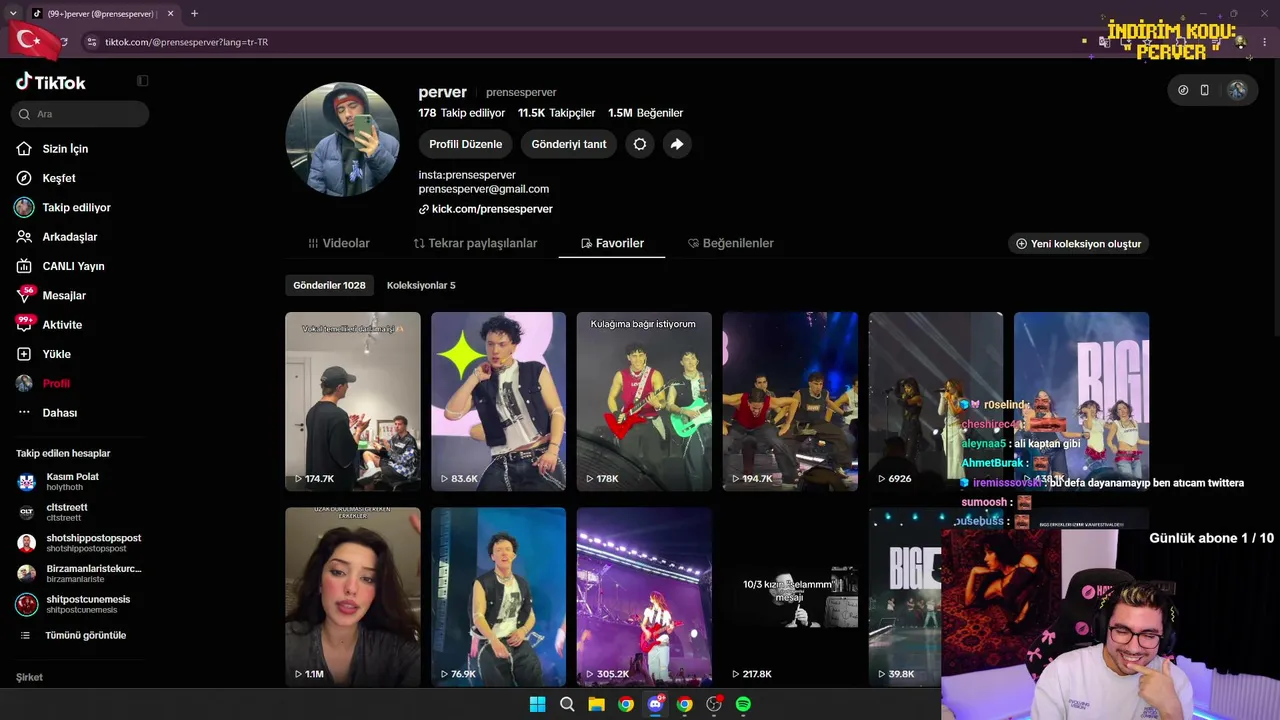The height and width of the screenshot is (720, 1280).
Task: Click the TikTok coins icon at top right
Action: [x=1183, y=90]
